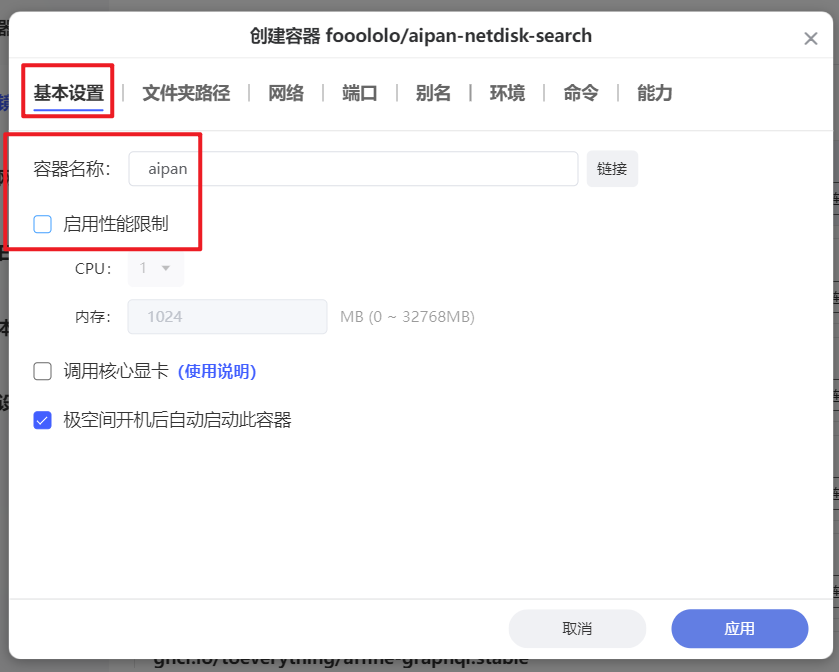Uncheck 极空间开机后自动启动此容器
The width and height of the screenshot is (839, 672).
point(42,420)
